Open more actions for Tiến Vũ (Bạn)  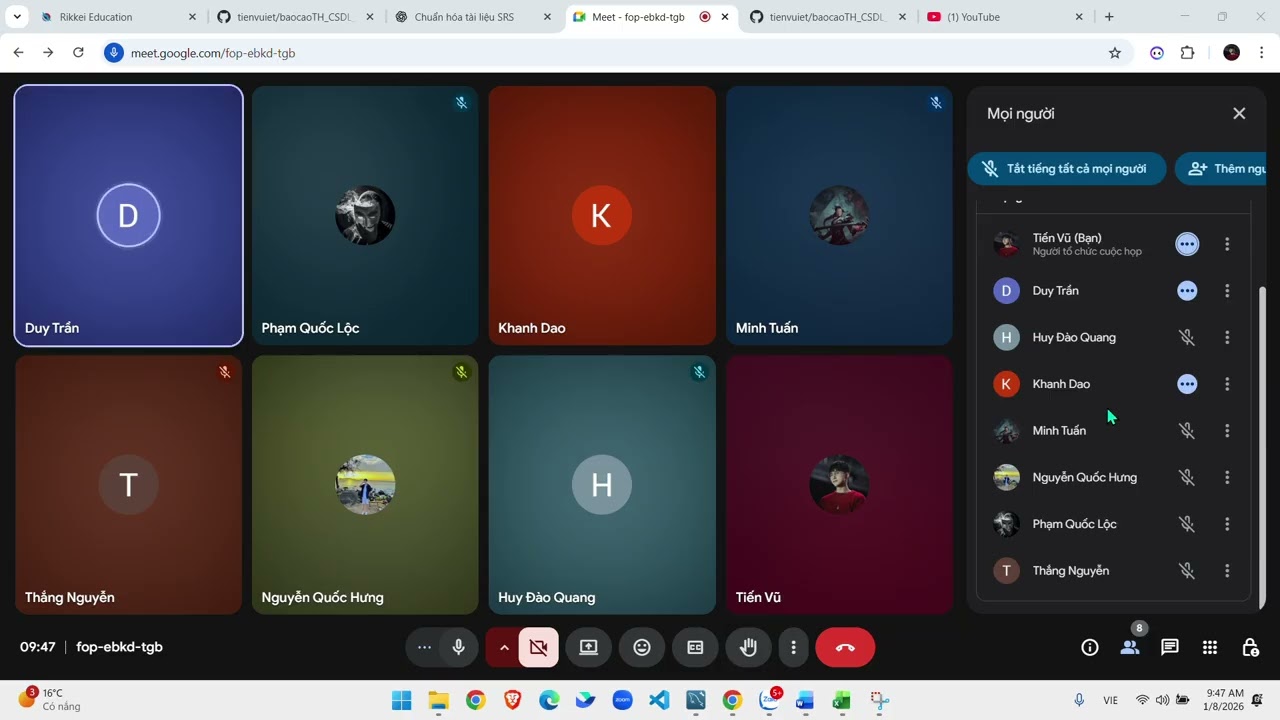tap(1227, 244)
